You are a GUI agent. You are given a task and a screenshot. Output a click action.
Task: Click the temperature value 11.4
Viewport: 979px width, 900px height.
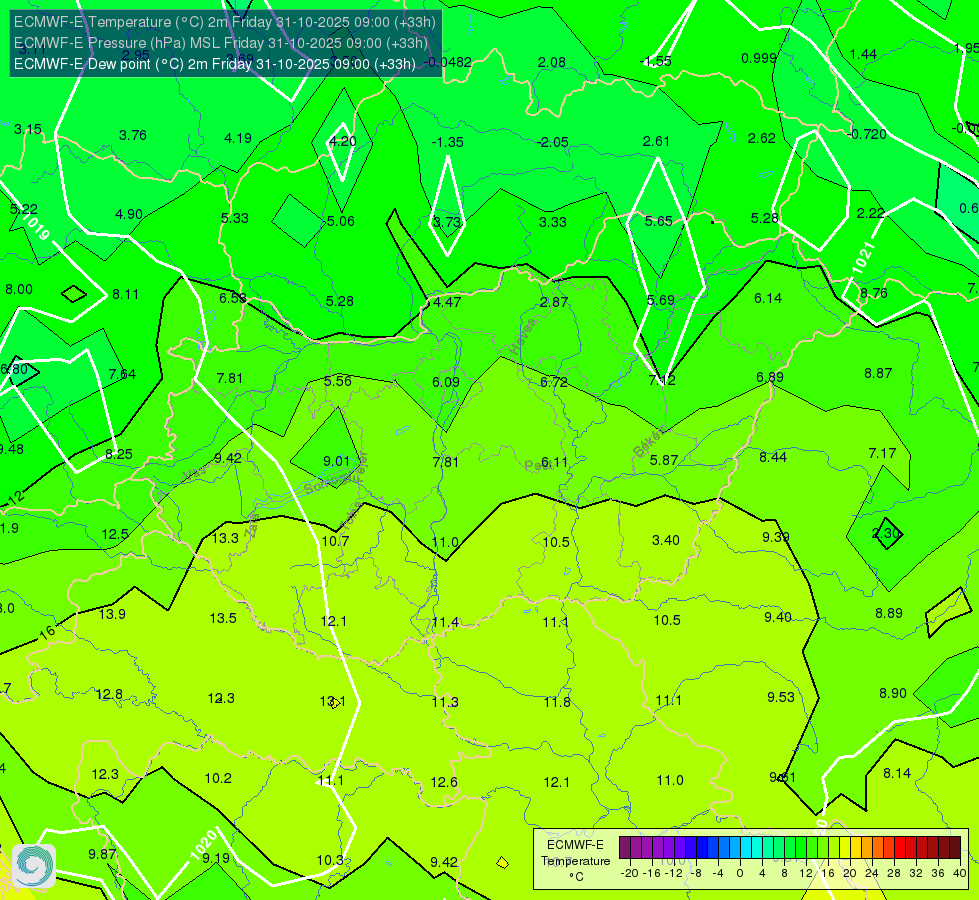click(x=445, y=623)
